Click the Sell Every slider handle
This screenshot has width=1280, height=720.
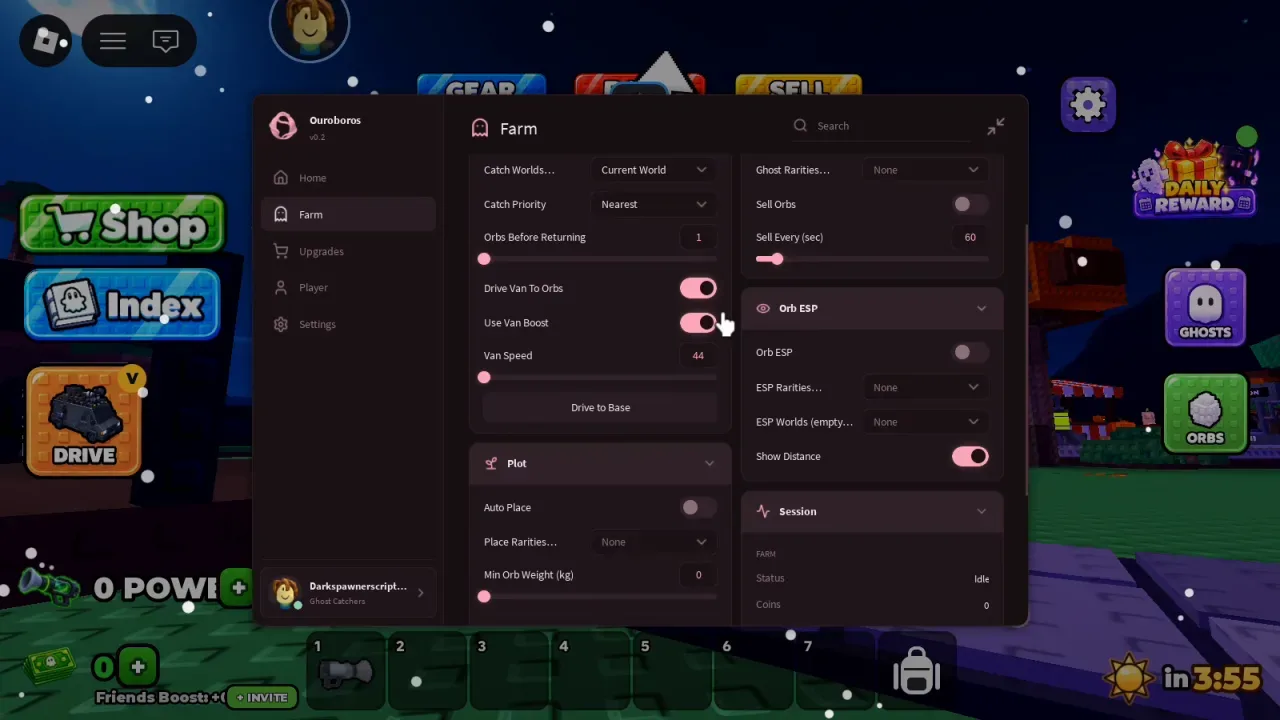[776, 259]
